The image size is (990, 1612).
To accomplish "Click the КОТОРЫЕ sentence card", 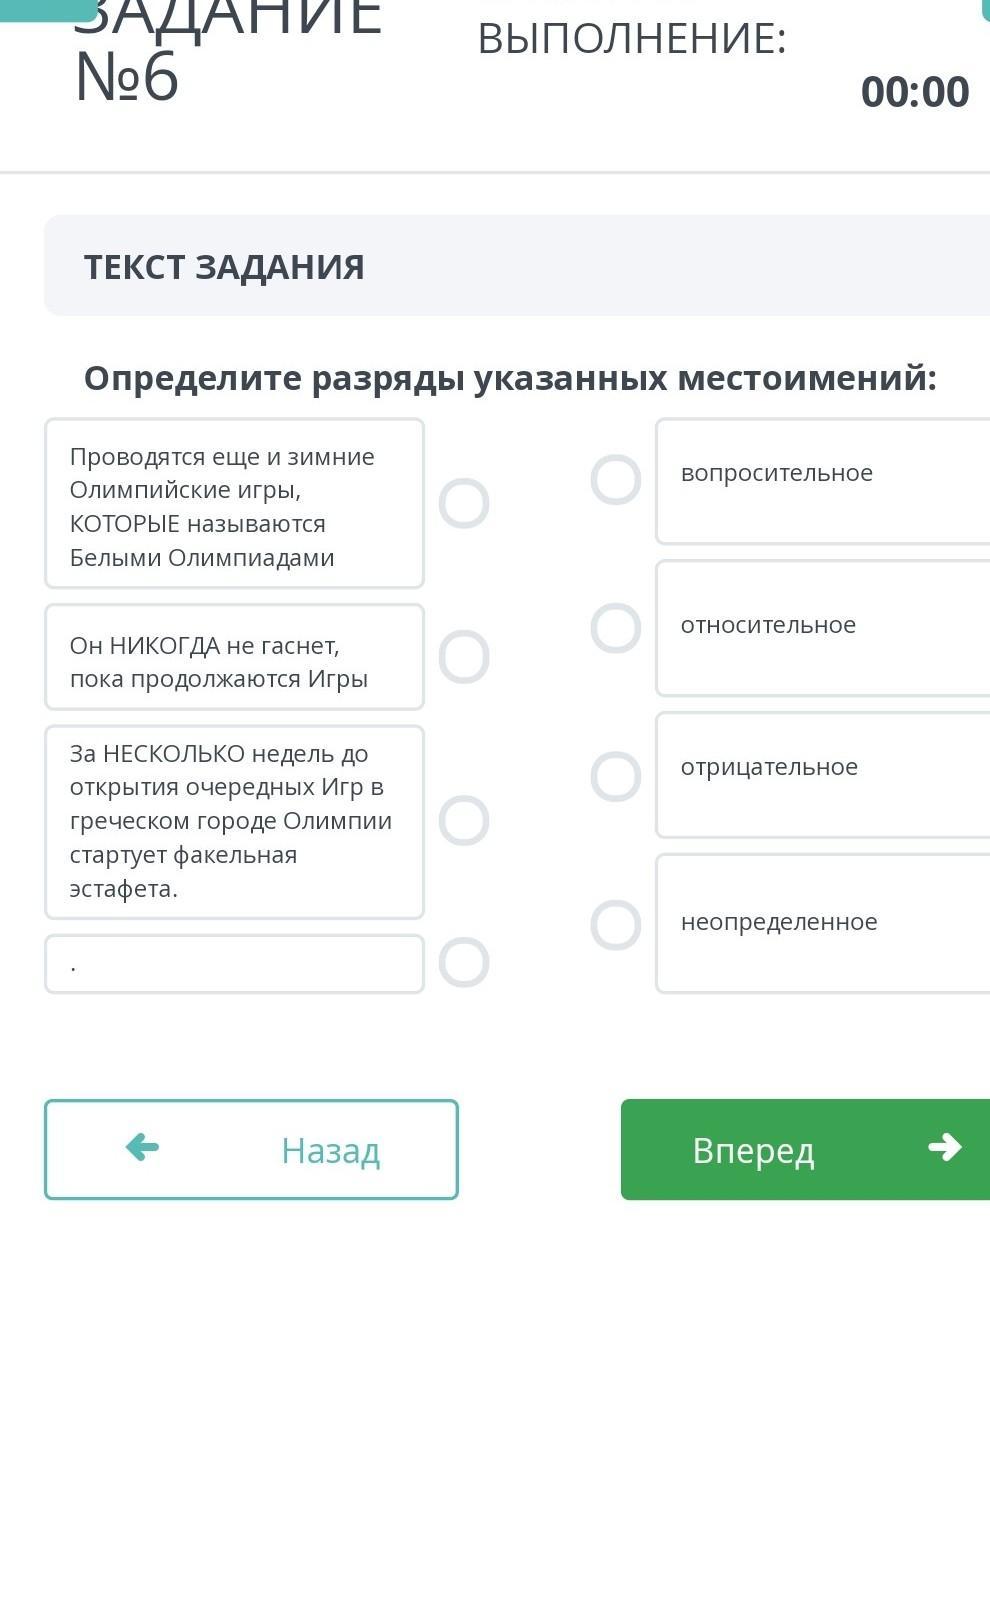I will pyautogui.click(x=234, y=504).
